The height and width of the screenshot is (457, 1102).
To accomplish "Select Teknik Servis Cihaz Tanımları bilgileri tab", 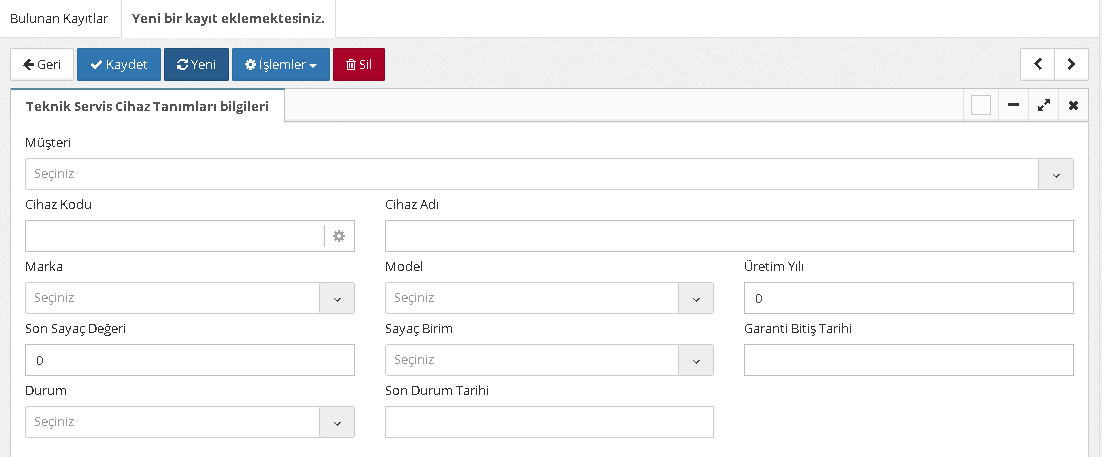I will (147, 106).
